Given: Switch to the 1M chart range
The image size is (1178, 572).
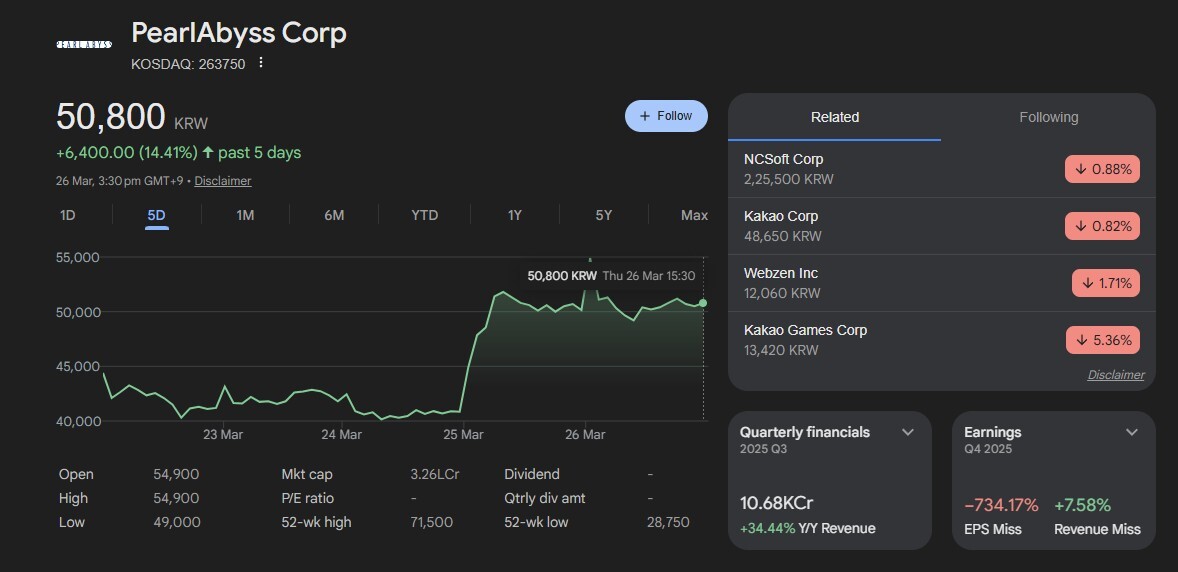Looking at the screenshot, I should pyautogui.click(x=245, y=215).
